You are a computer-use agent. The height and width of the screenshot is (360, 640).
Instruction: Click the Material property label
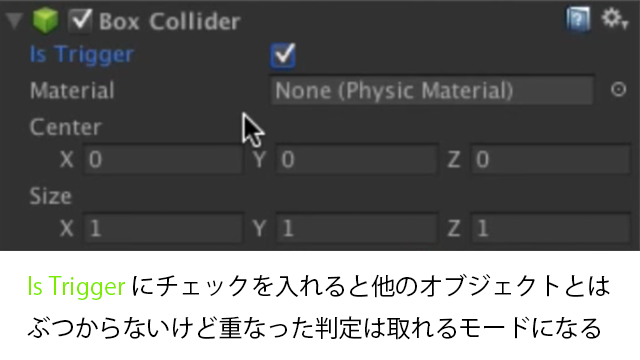(x=72, y=91)
